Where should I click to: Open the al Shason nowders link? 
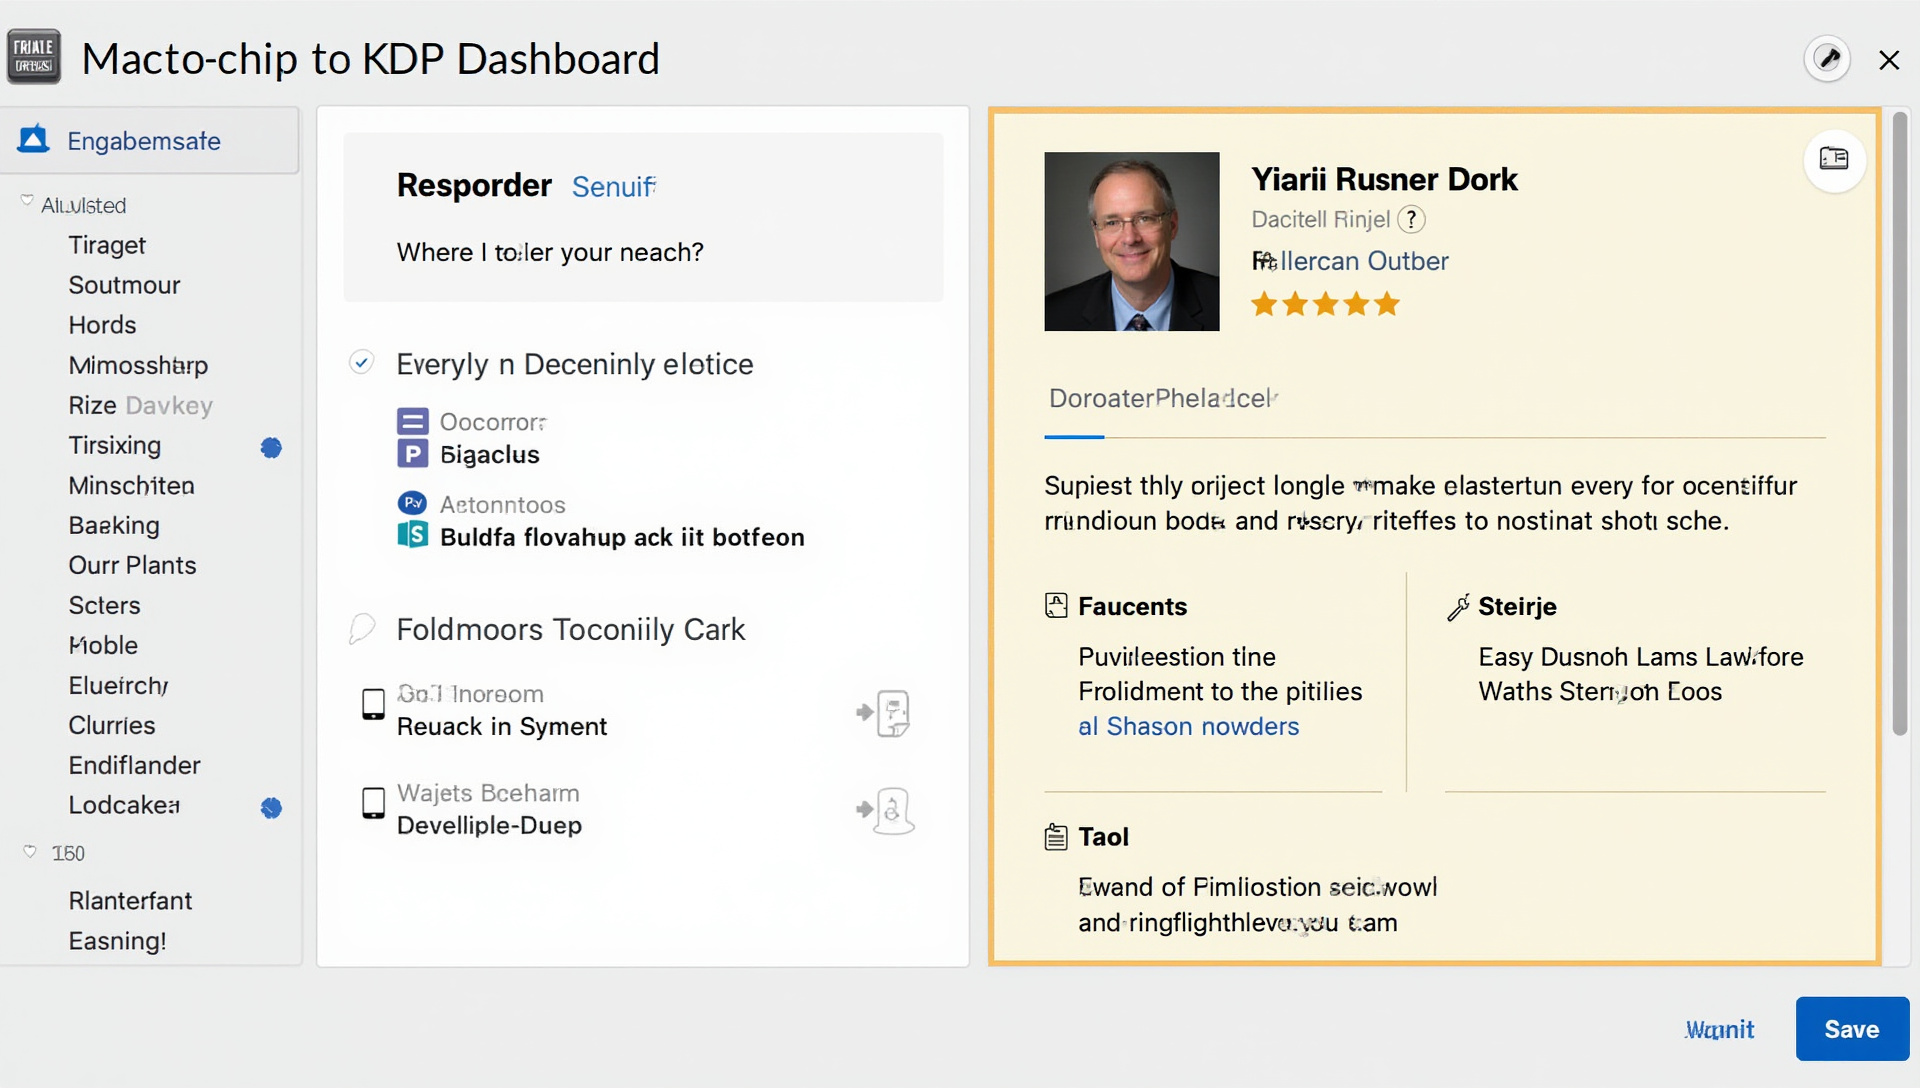pyautogui.click(x=1188, y=727)
